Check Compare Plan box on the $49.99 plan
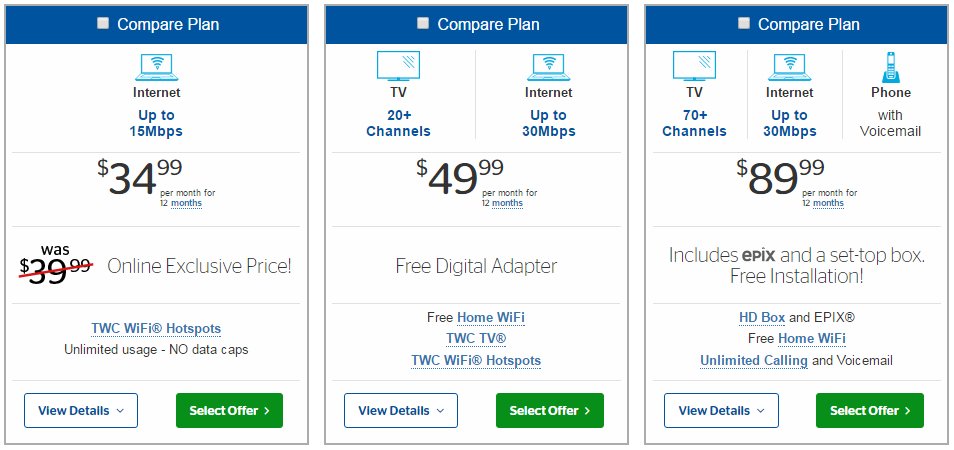 point(423,23)
